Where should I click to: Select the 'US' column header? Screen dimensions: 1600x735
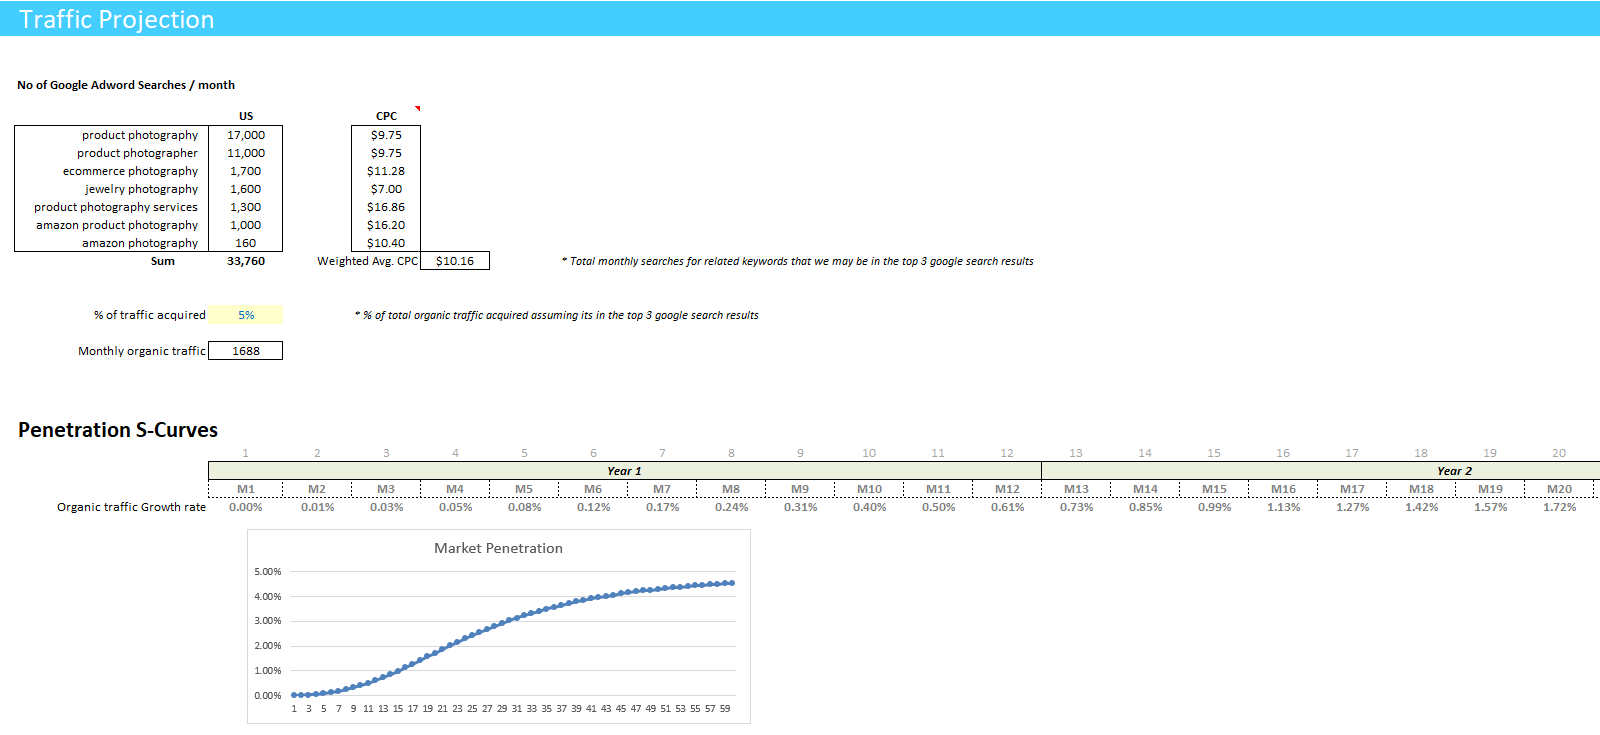246,116
